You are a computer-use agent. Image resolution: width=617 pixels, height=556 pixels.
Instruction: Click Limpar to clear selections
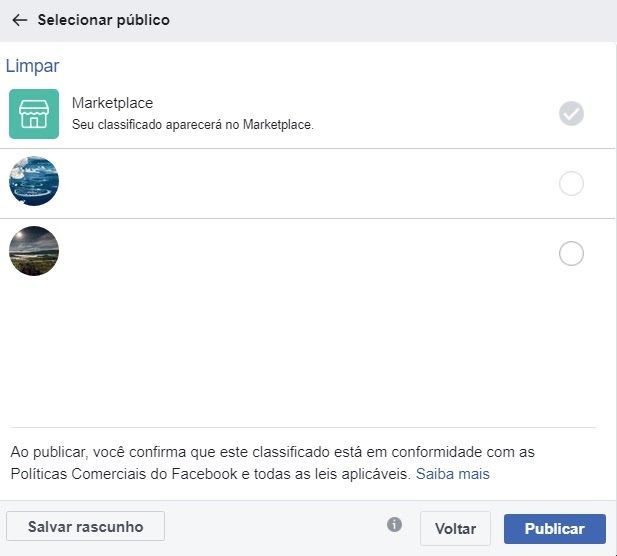coord(32,66)
